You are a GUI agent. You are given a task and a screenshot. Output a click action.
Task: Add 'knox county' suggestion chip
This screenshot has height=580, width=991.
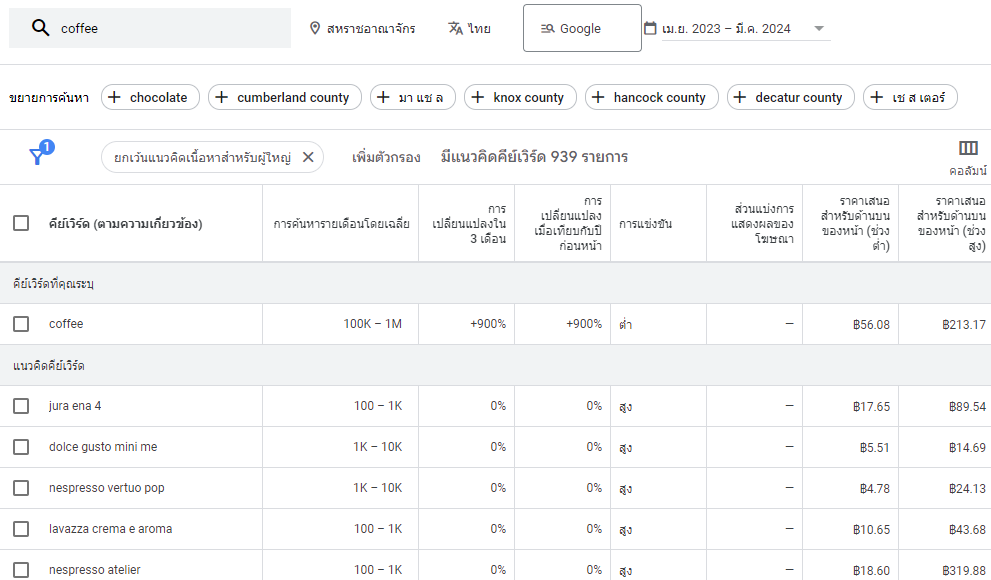[519, 97]
